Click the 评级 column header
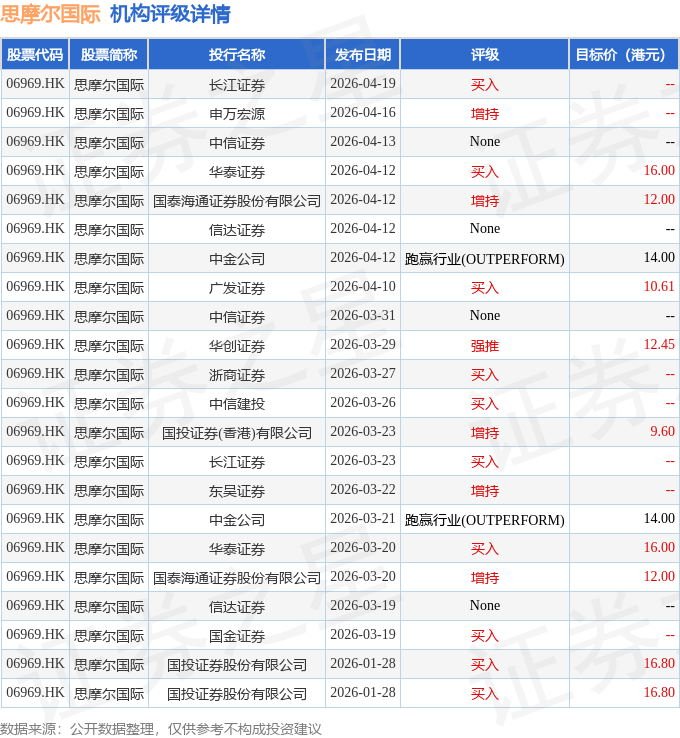Viewport: 680px width, 738px height. pyautogui.click(x=485, y=55)
